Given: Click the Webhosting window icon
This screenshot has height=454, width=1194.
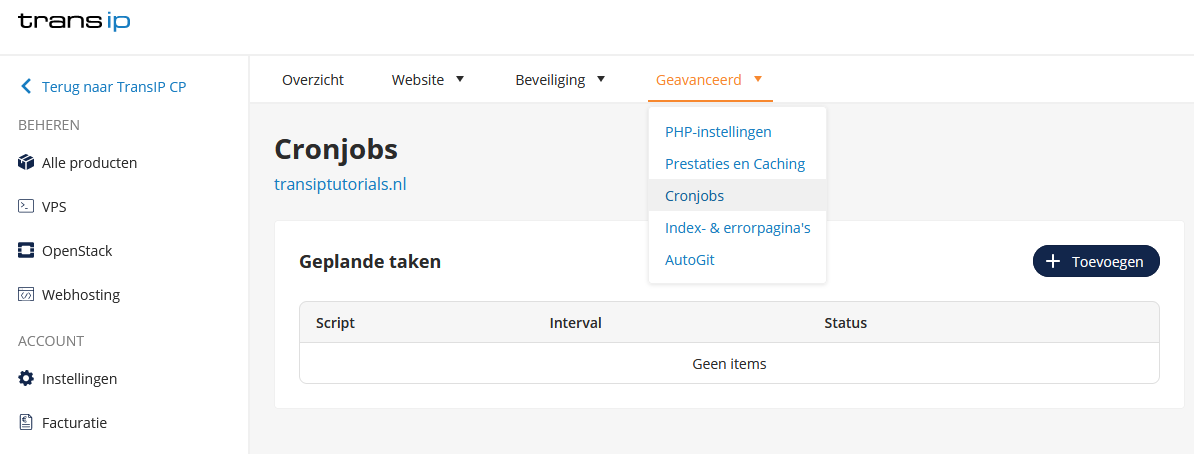Looking at the screenshot, I should (26, 294).
